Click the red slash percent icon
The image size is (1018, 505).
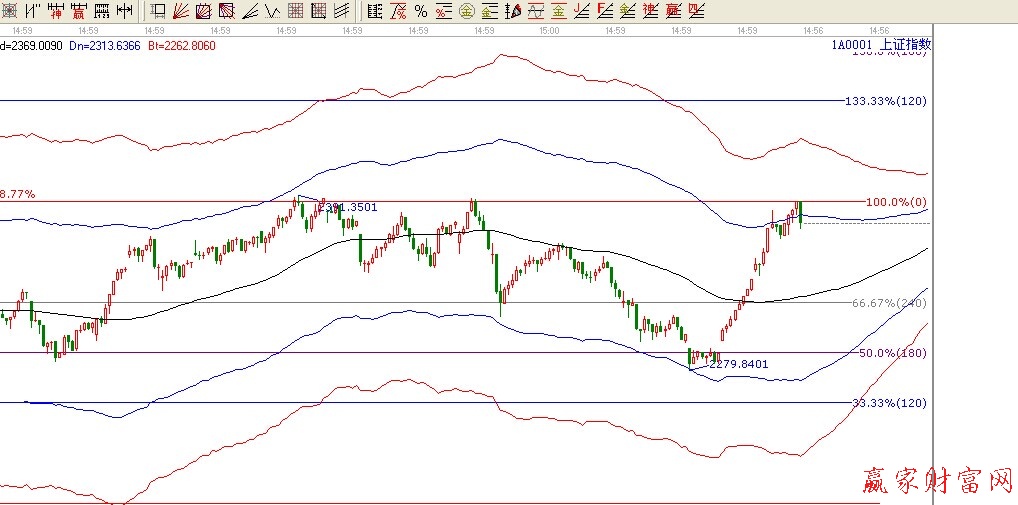(x=398, y=11)
